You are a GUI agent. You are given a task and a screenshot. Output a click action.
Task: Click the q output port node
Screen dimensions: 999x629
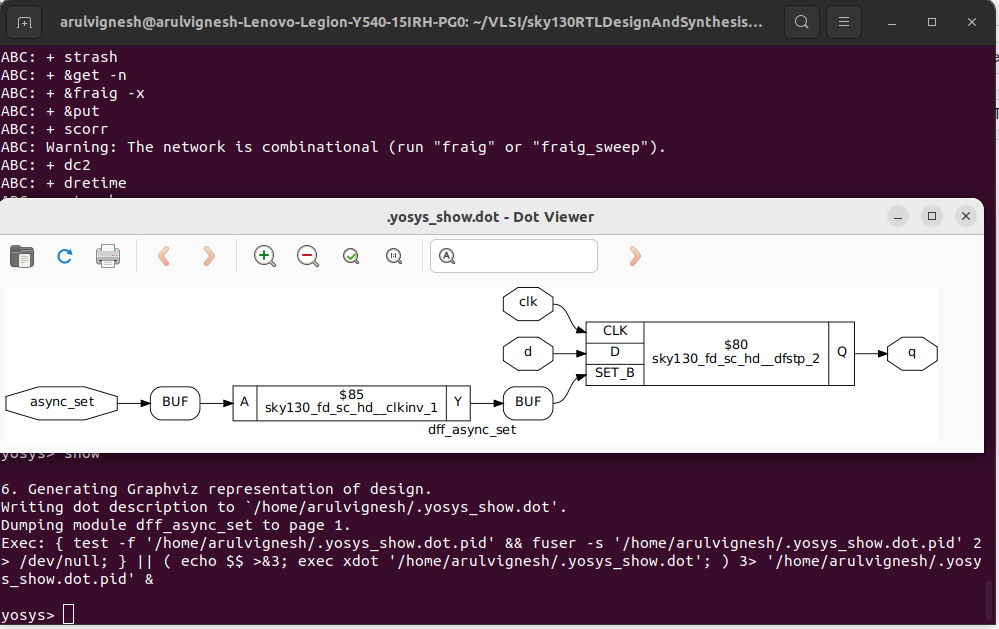(x=911, y=353)
